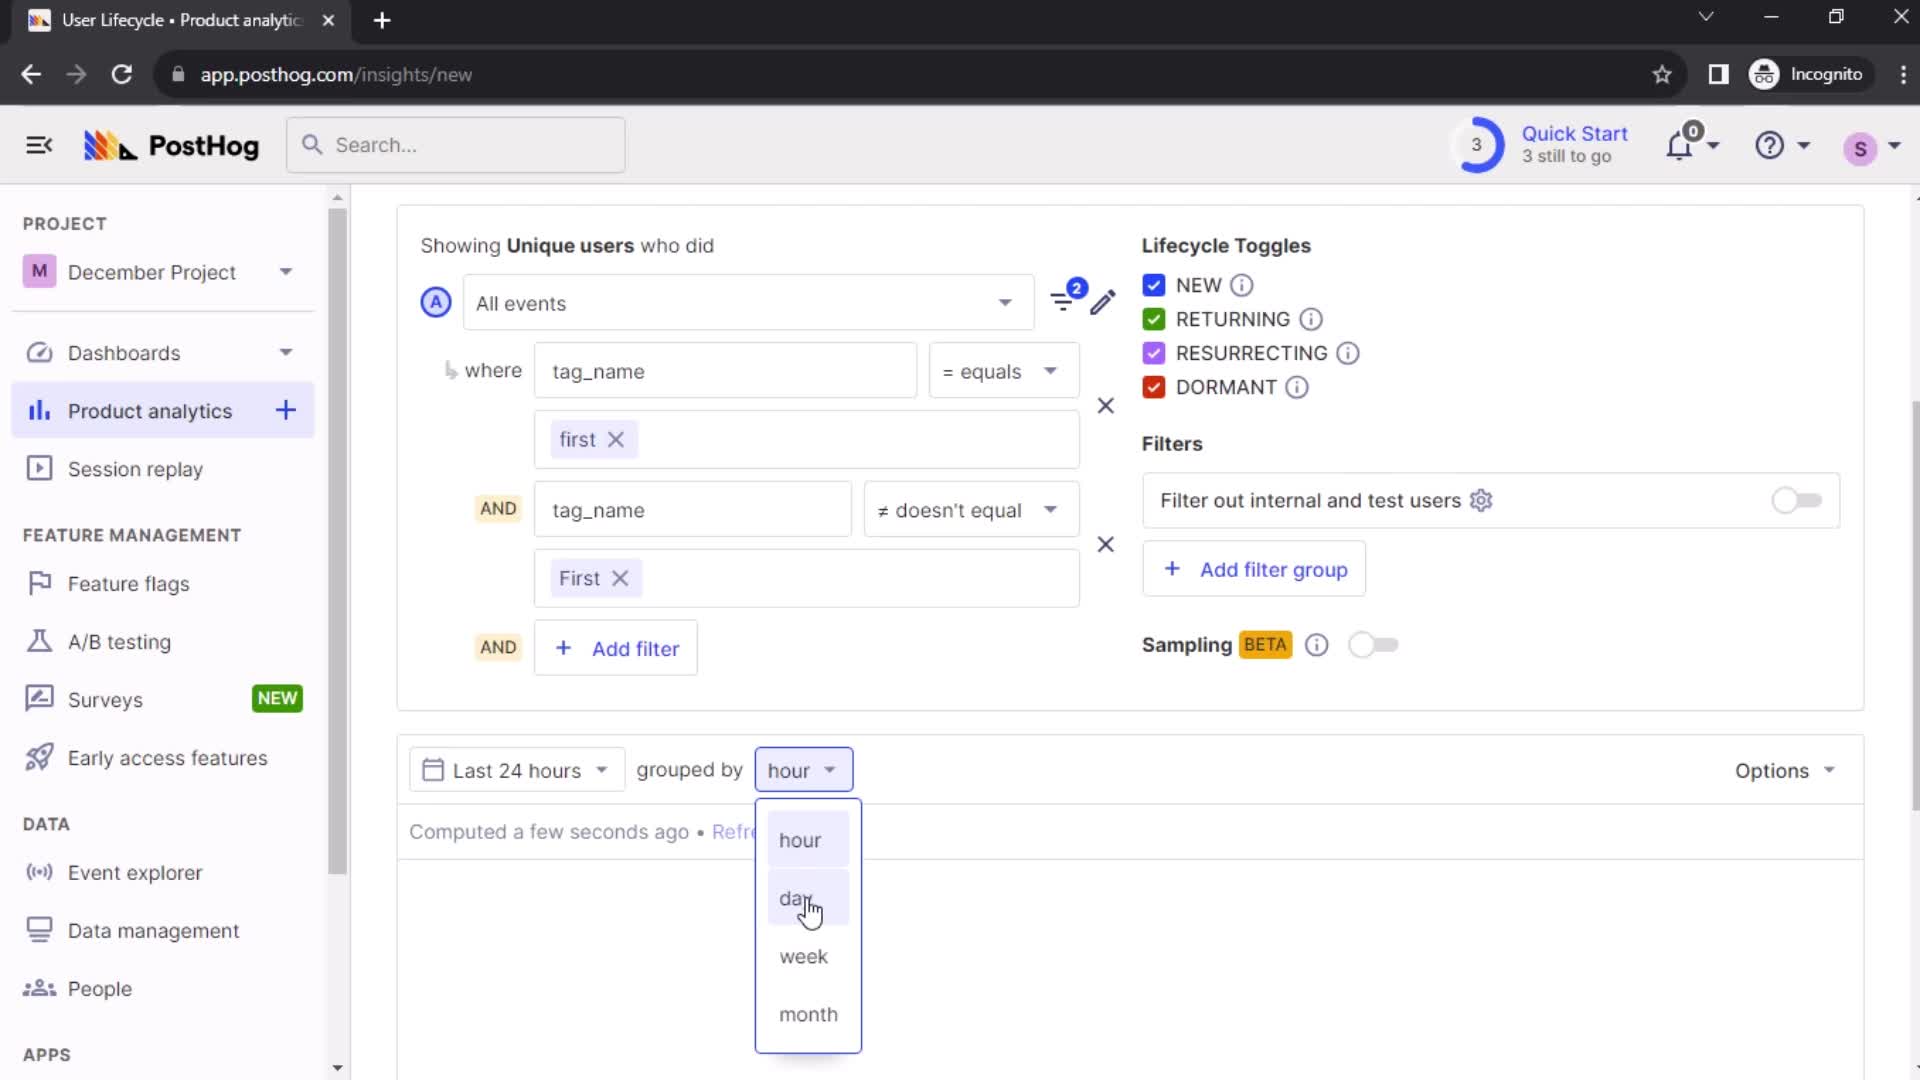Open Feature flags menu item
The image size is (1920, 1080).
128,583
